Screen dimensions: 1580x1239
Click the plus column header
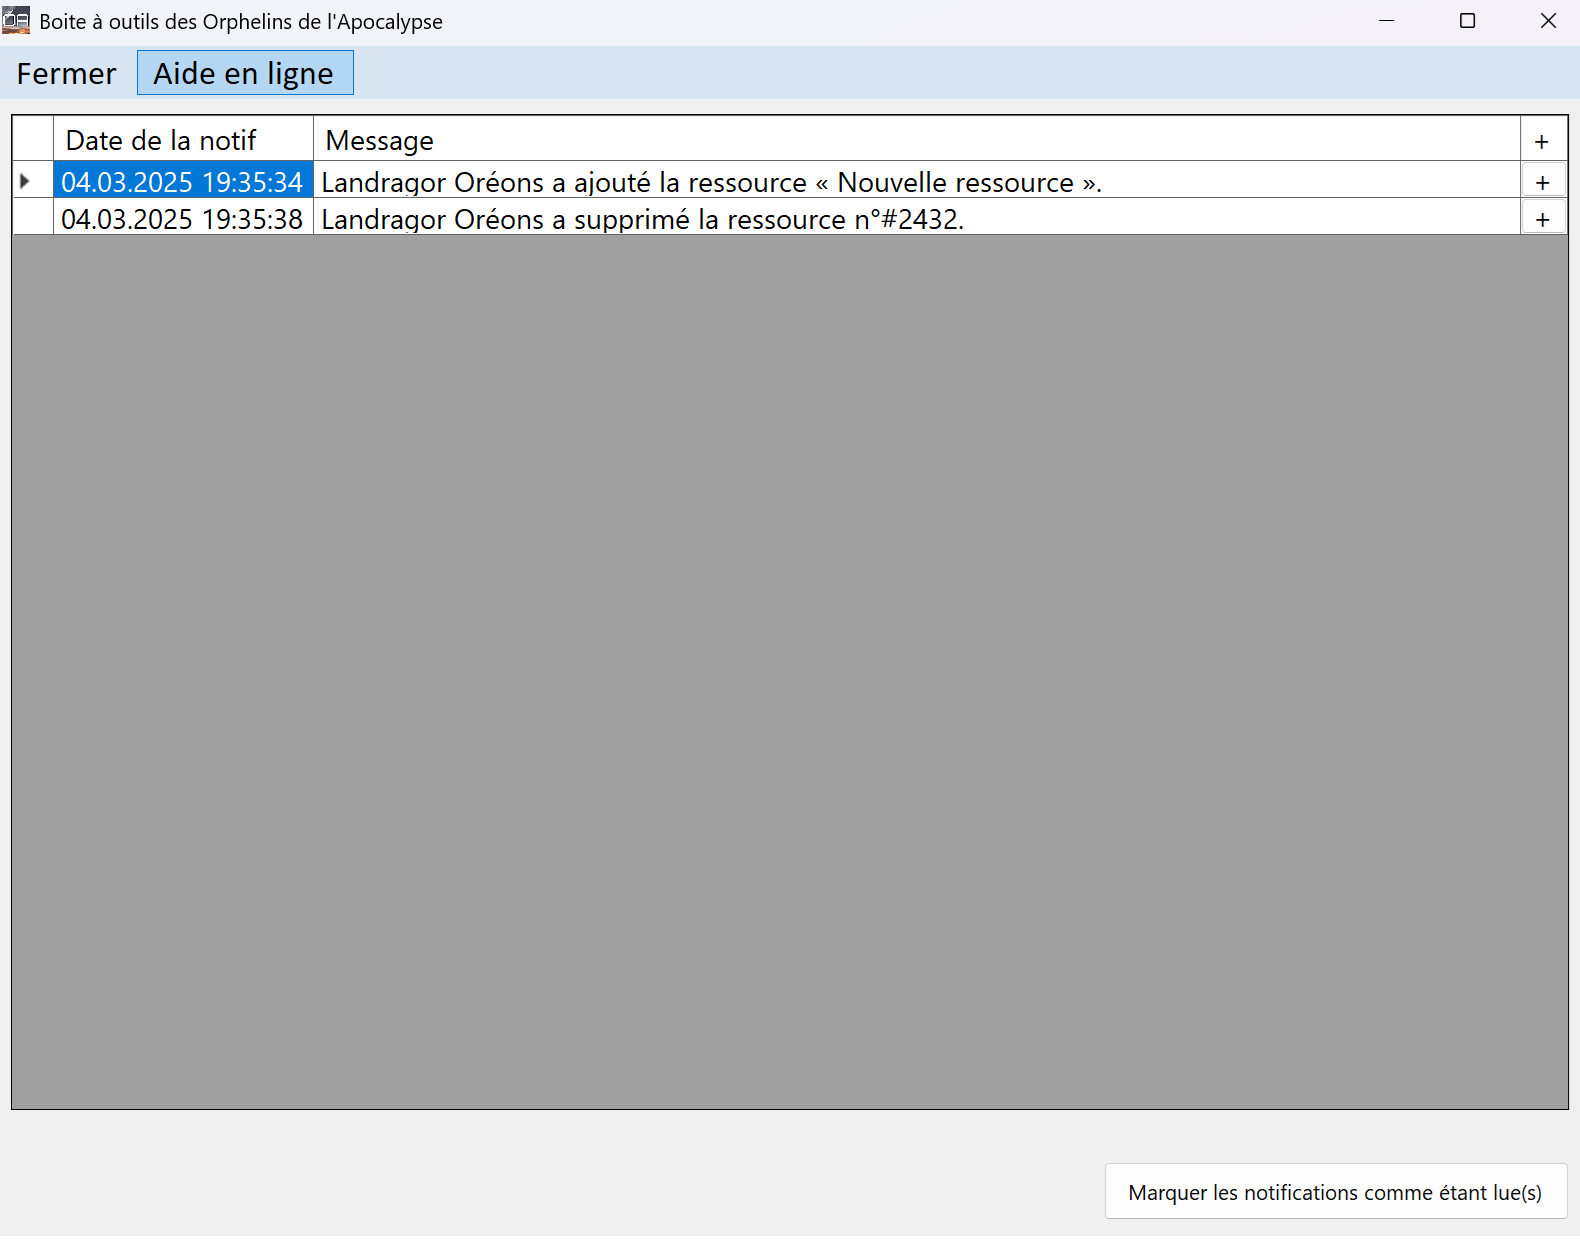click(1543, 139)
